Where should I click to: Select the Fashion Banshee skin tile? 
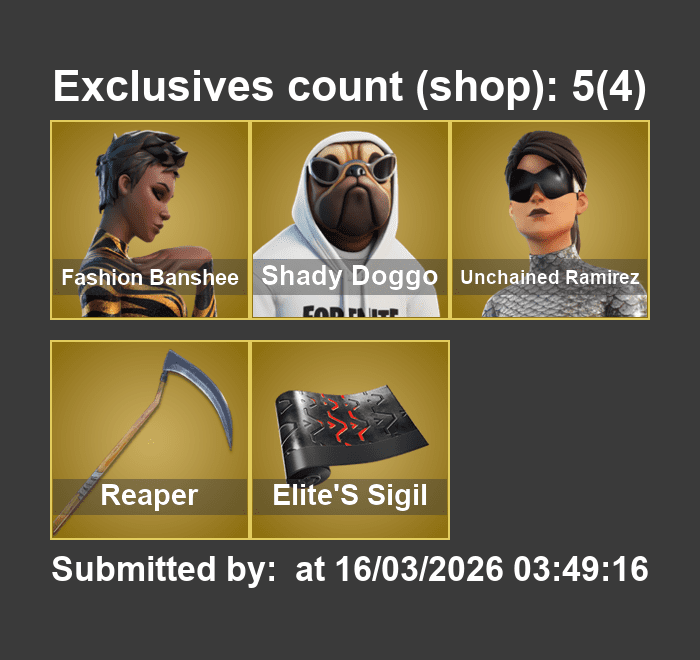[150, 220]
